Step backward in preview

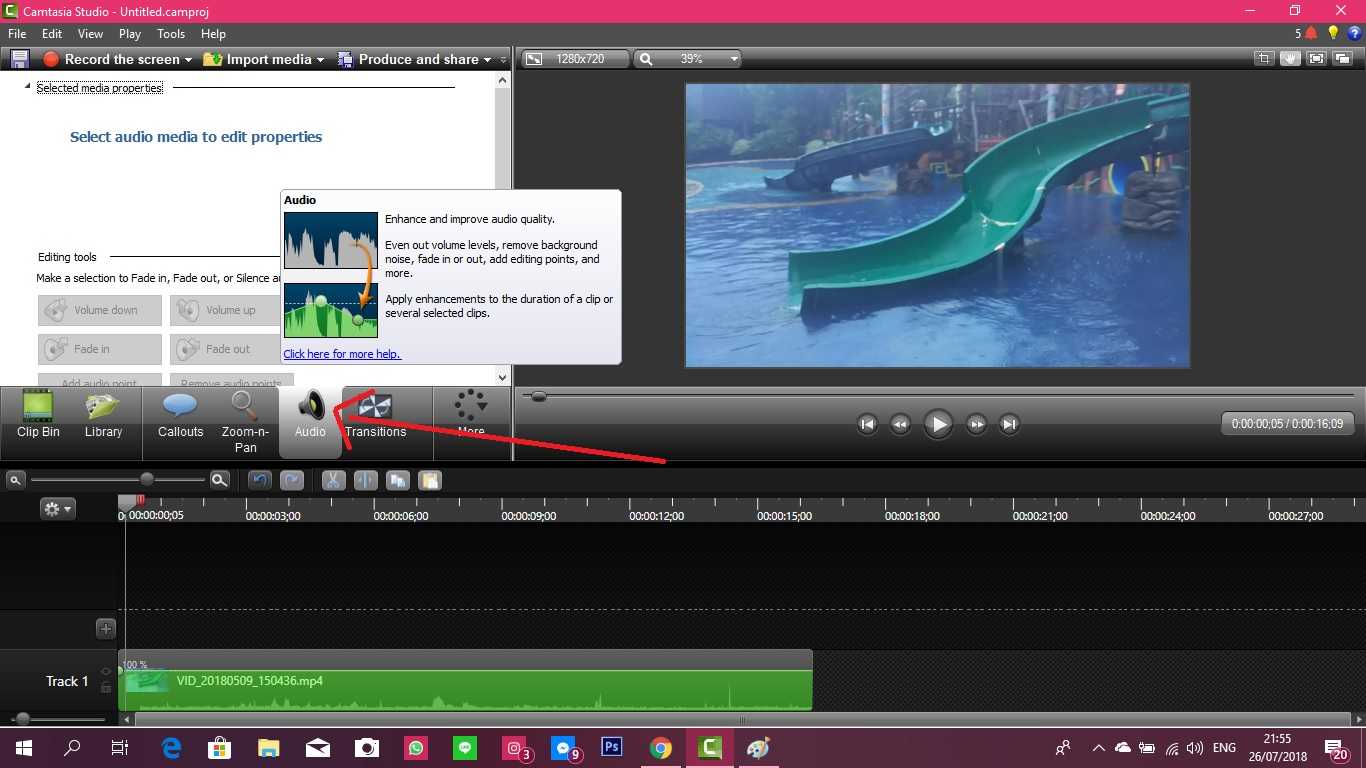[x=900, y=424]
